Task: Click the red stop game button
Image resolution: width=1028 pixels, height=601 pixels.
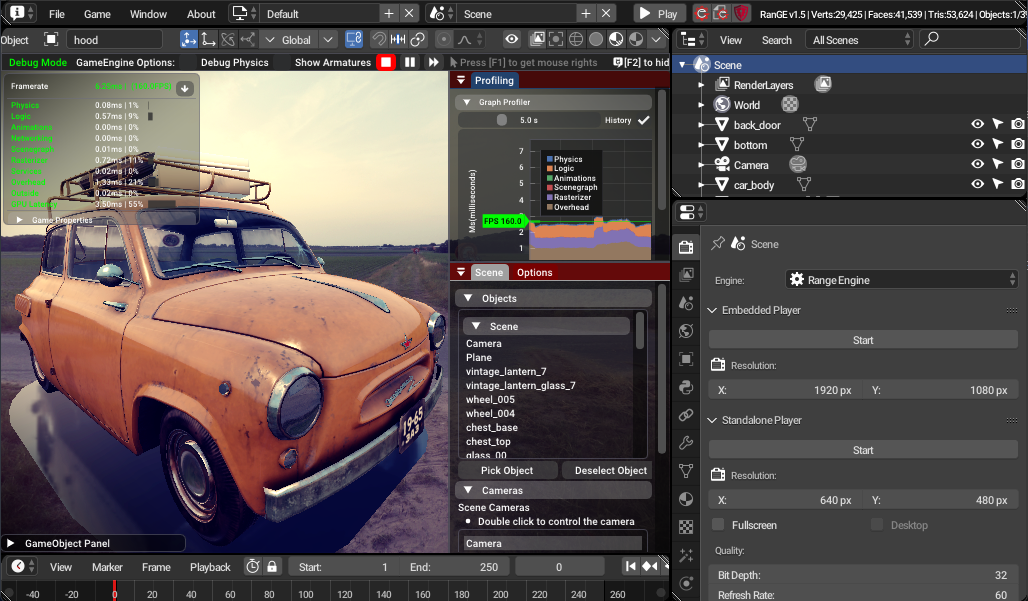Action: tap(386, 62)
